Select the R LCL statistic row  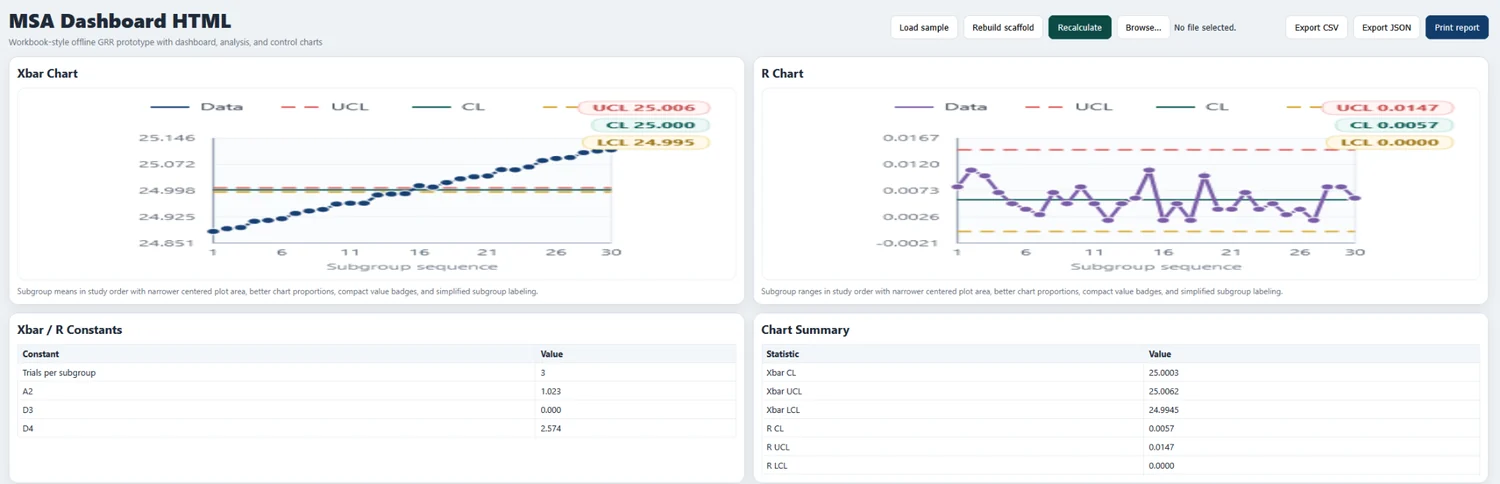click(x=1120, y=466)
